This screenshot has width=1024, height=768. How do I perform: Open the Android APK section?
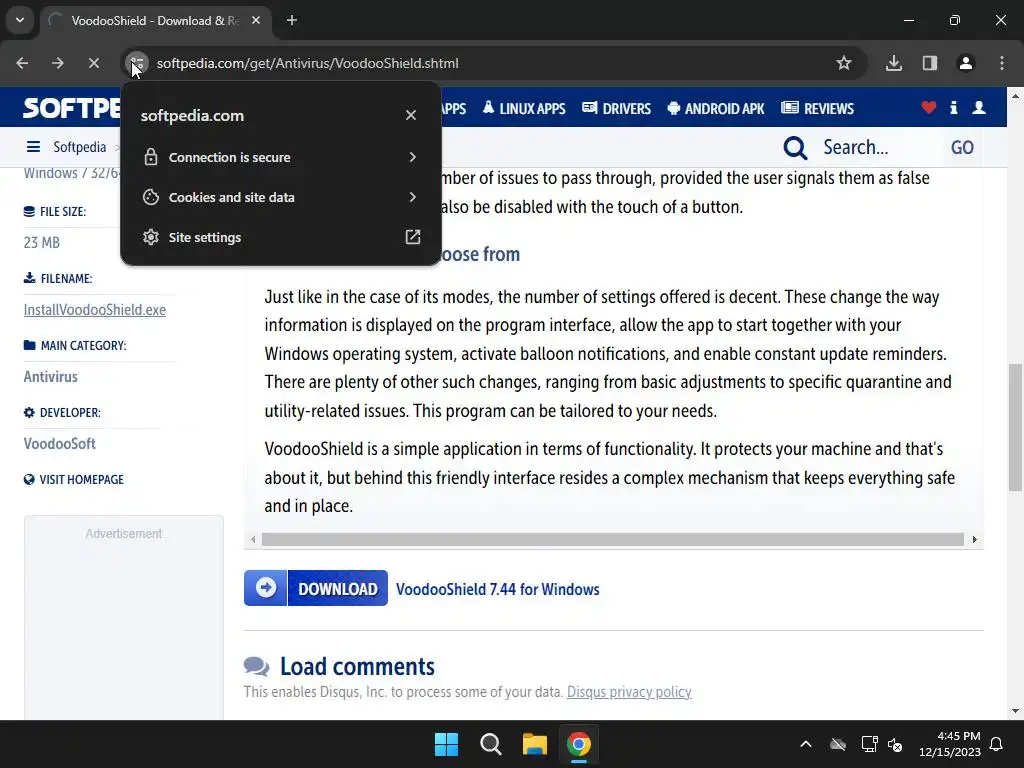pos(716,108)
